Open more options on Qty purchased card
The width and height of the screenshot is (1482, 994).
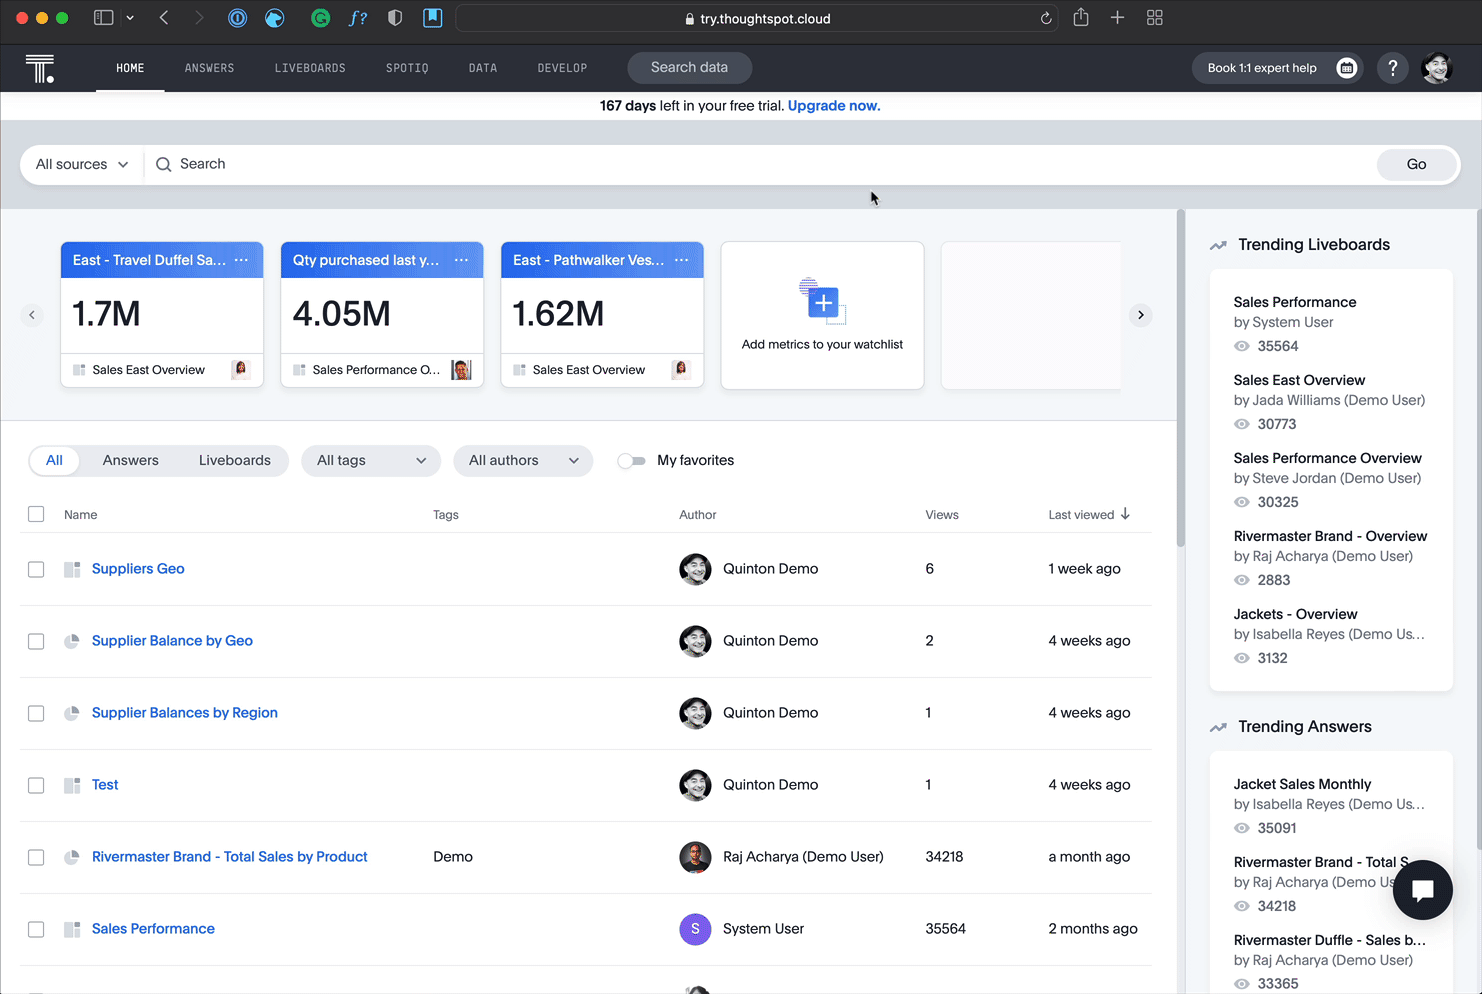pos(461,260)
